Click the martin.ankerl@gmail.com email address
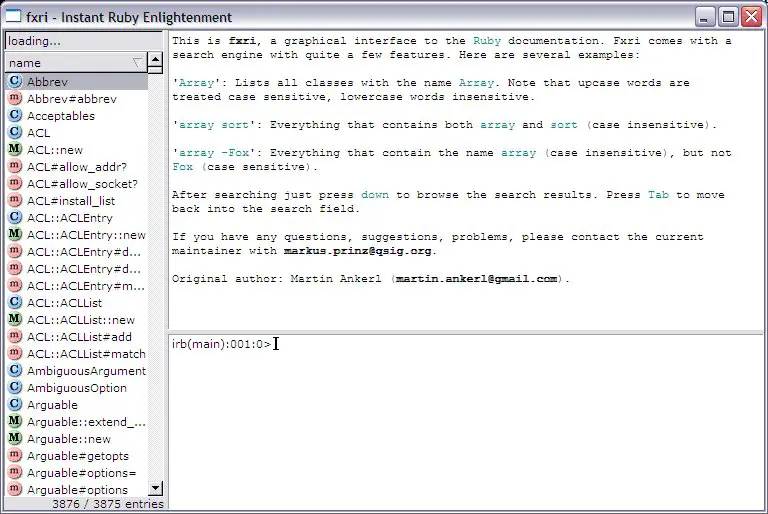The width and height of the screenshot is (768, 514). click(x=477, y=279)
